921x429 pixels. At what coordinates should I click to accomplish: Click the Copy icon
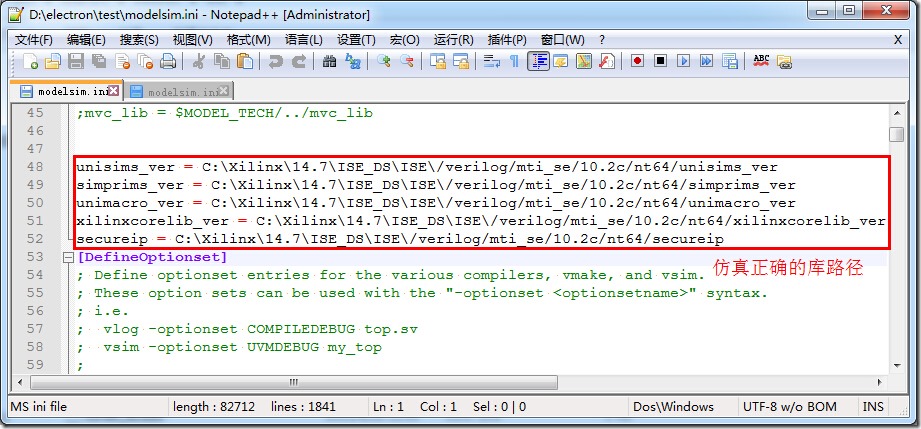221,61
